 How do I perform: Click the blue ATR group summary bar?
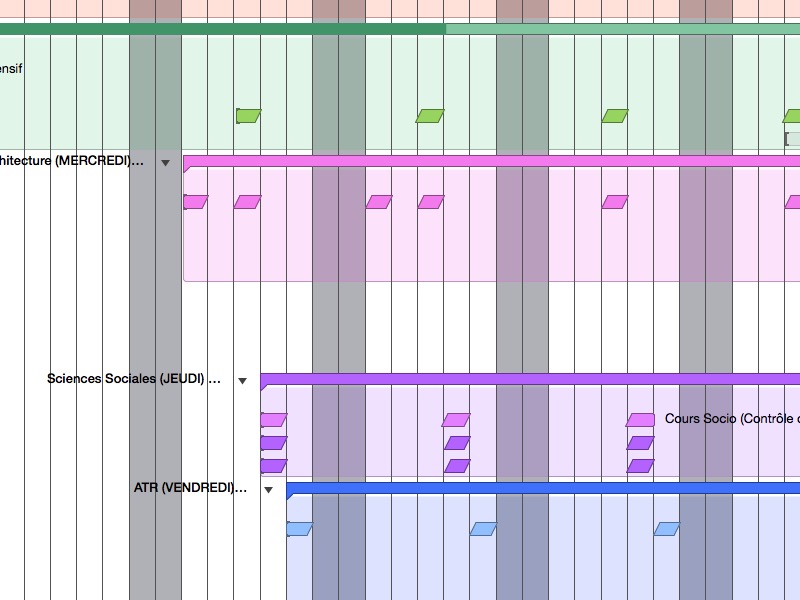(540, 488)
